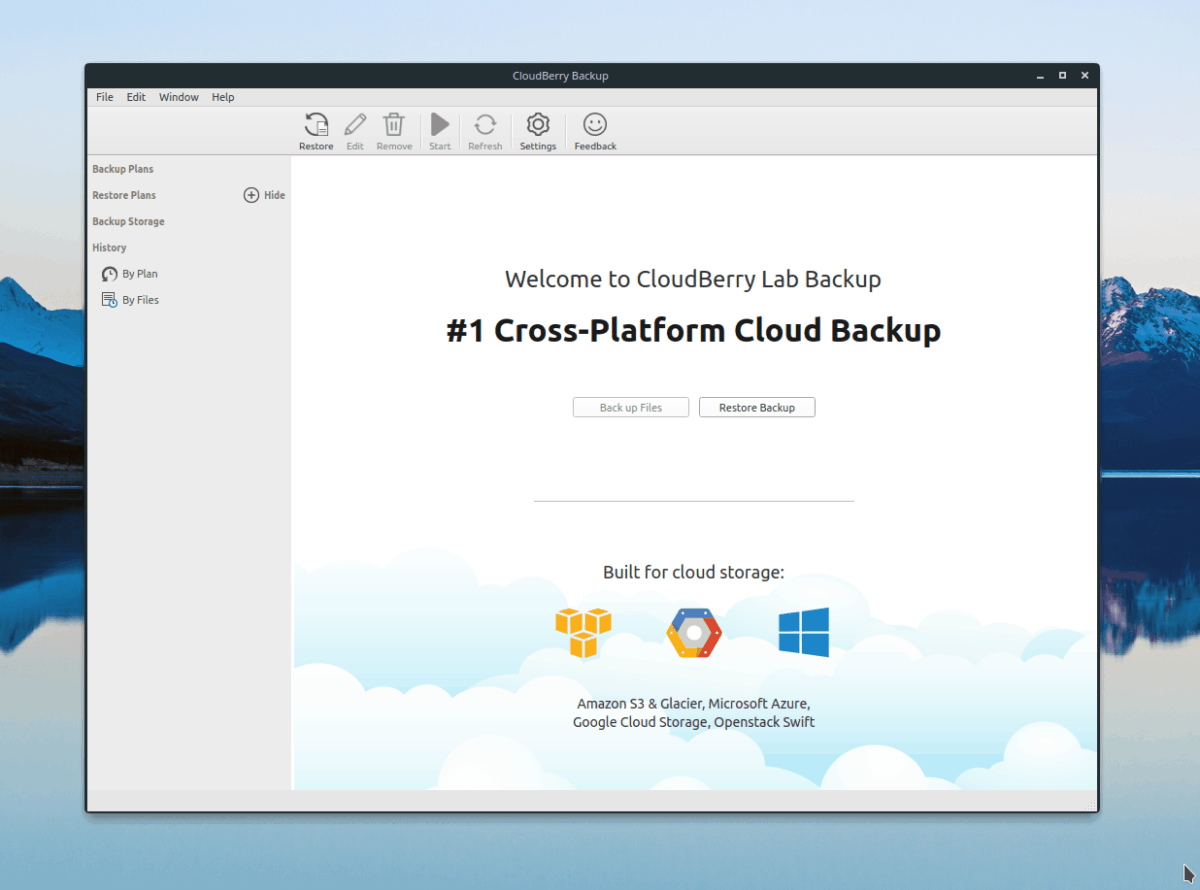This screenshot has width=1200, height=890.
Task: Click the Remove trash icon
Action: point(394,124)
